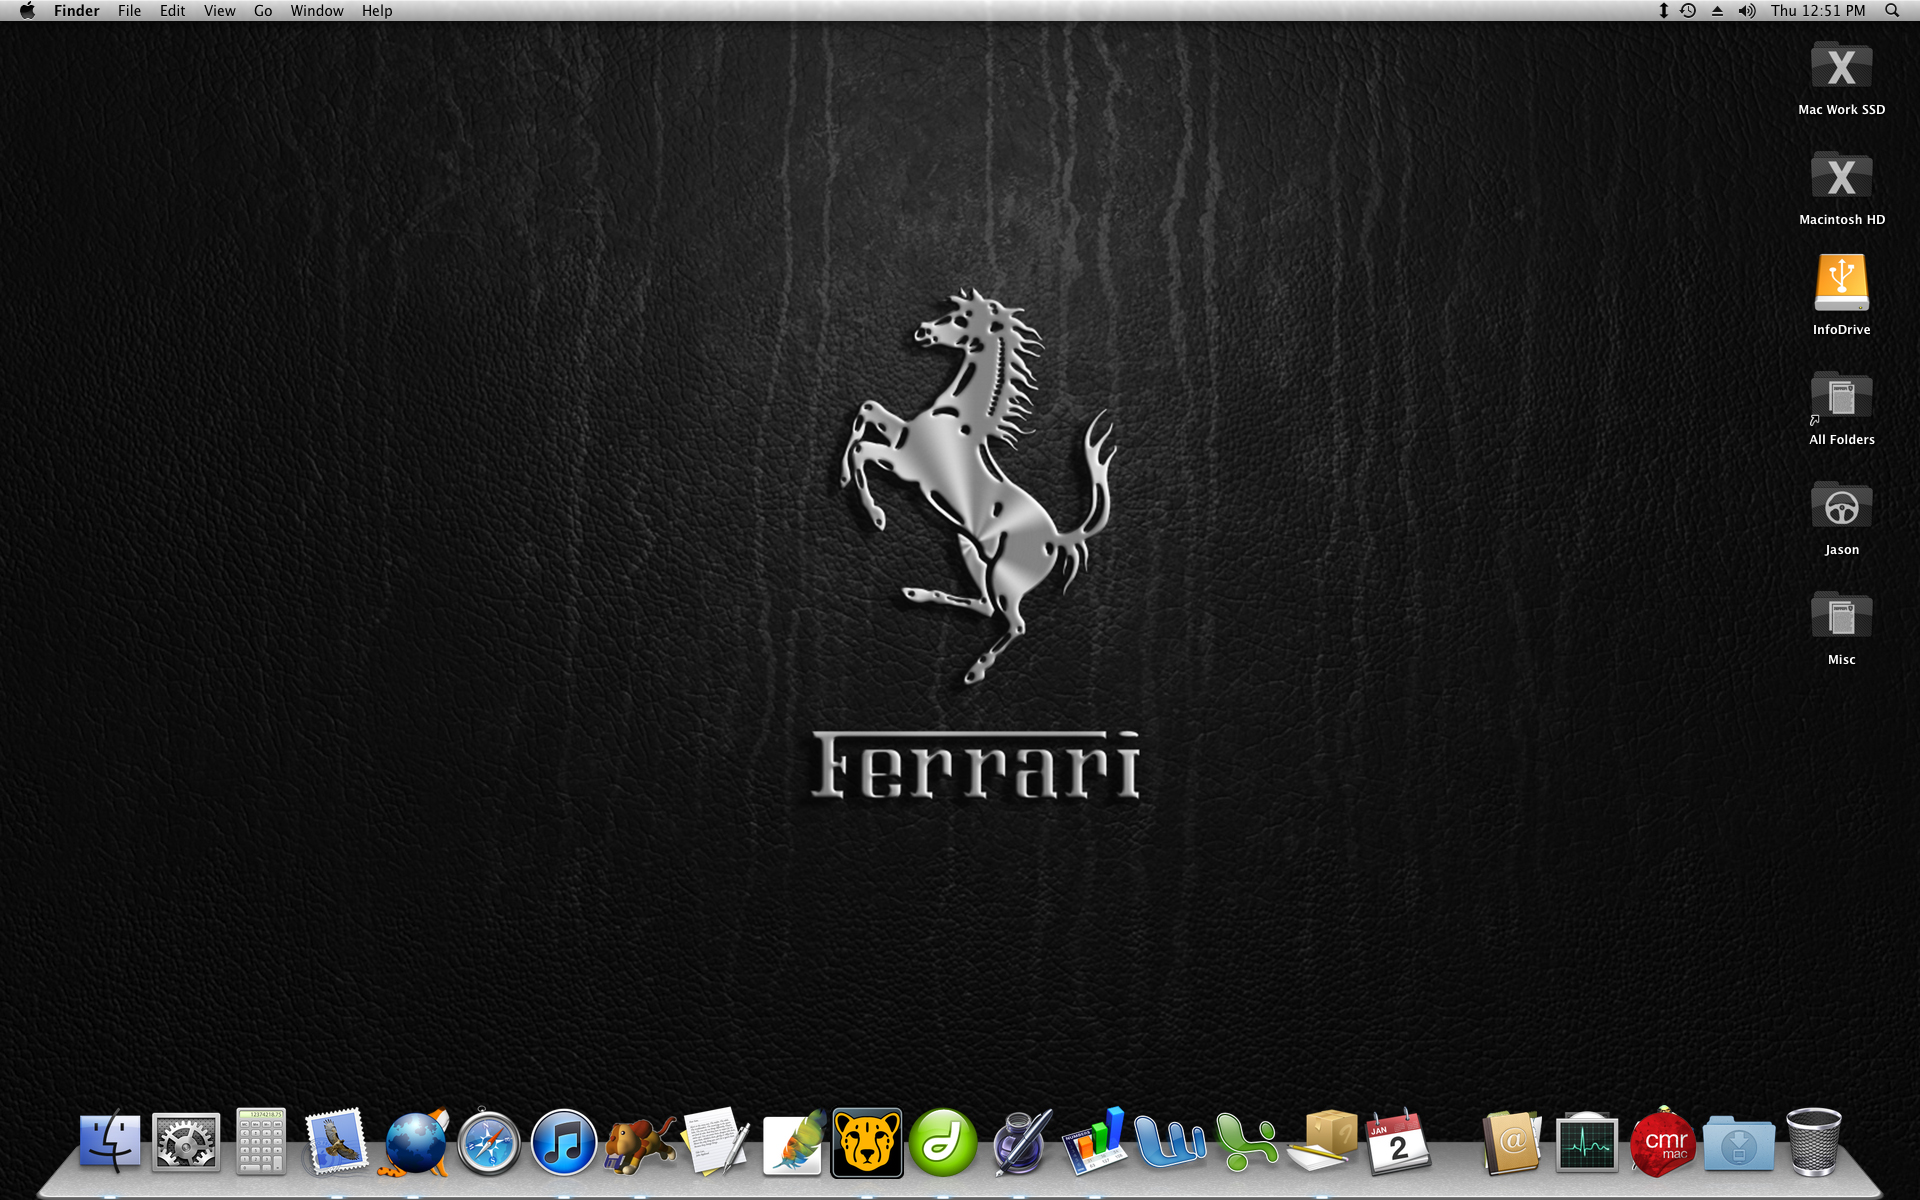Launch Numbers bar chart icon
Screen dimensions: 1920x1200
(x=1094, y=1141)
